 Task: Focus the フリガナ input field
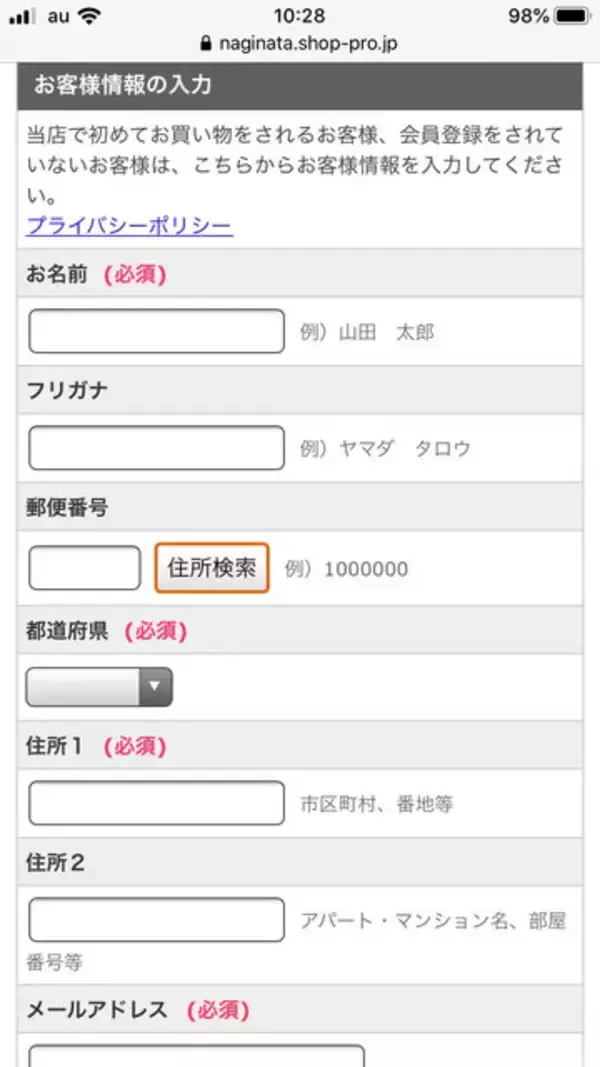click(157, 448)
